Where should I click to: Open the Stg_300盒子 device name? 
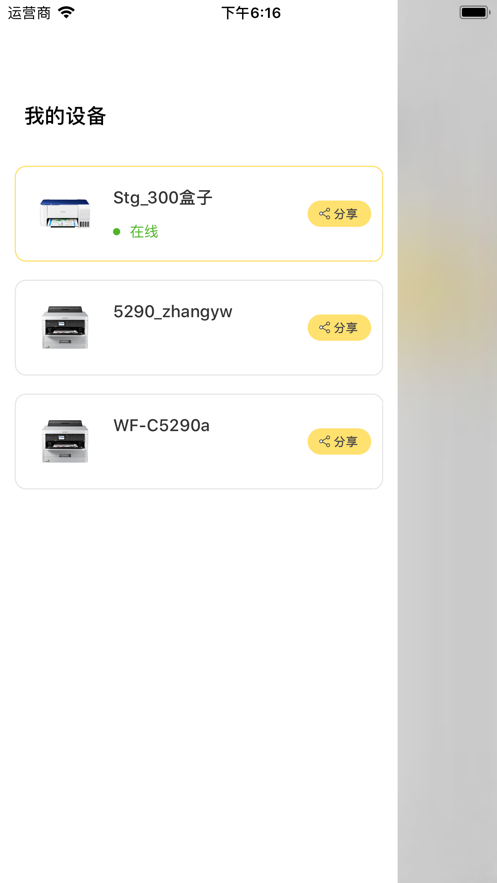pyautogui.click(x=163, y=198)
